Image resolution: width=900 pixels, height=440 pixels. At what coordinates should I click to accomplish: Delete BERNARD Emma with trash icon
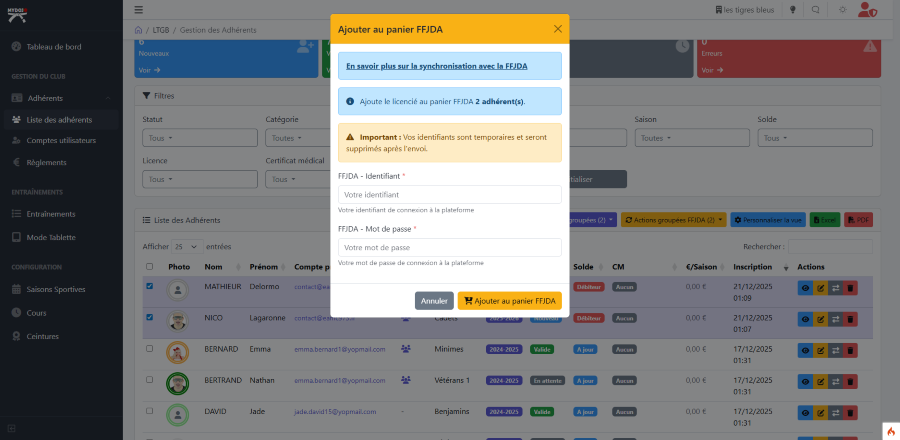(x=850, y=349)
